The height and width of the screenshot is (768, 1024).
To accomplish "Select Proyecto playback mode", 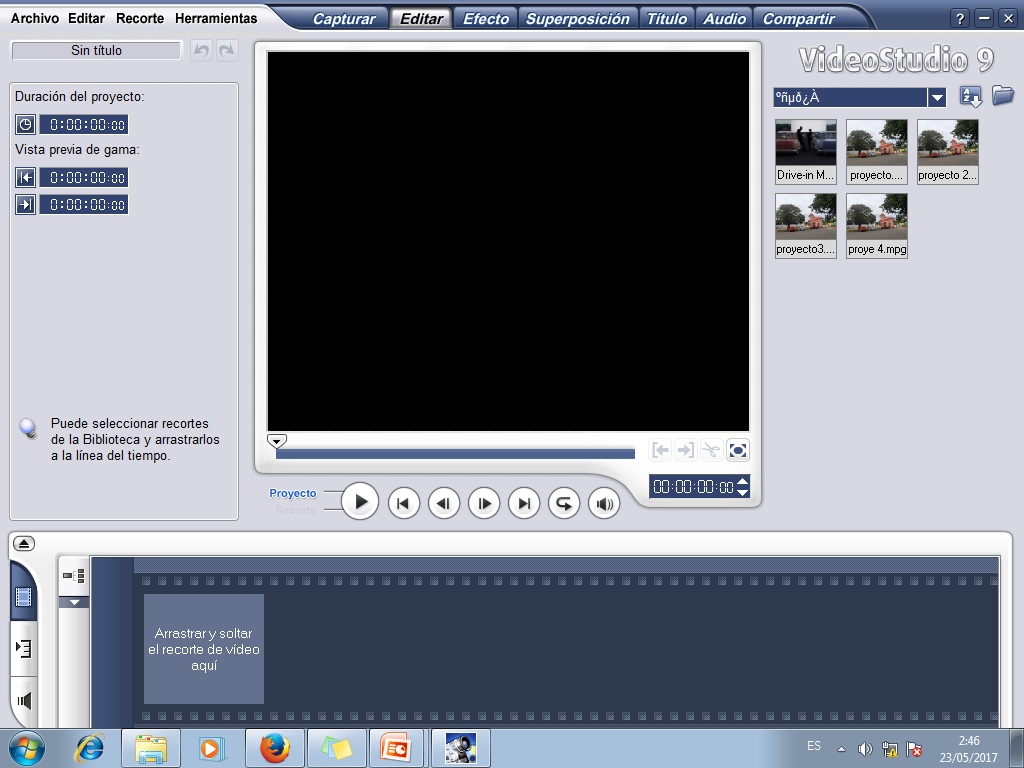I will [292, 493].
